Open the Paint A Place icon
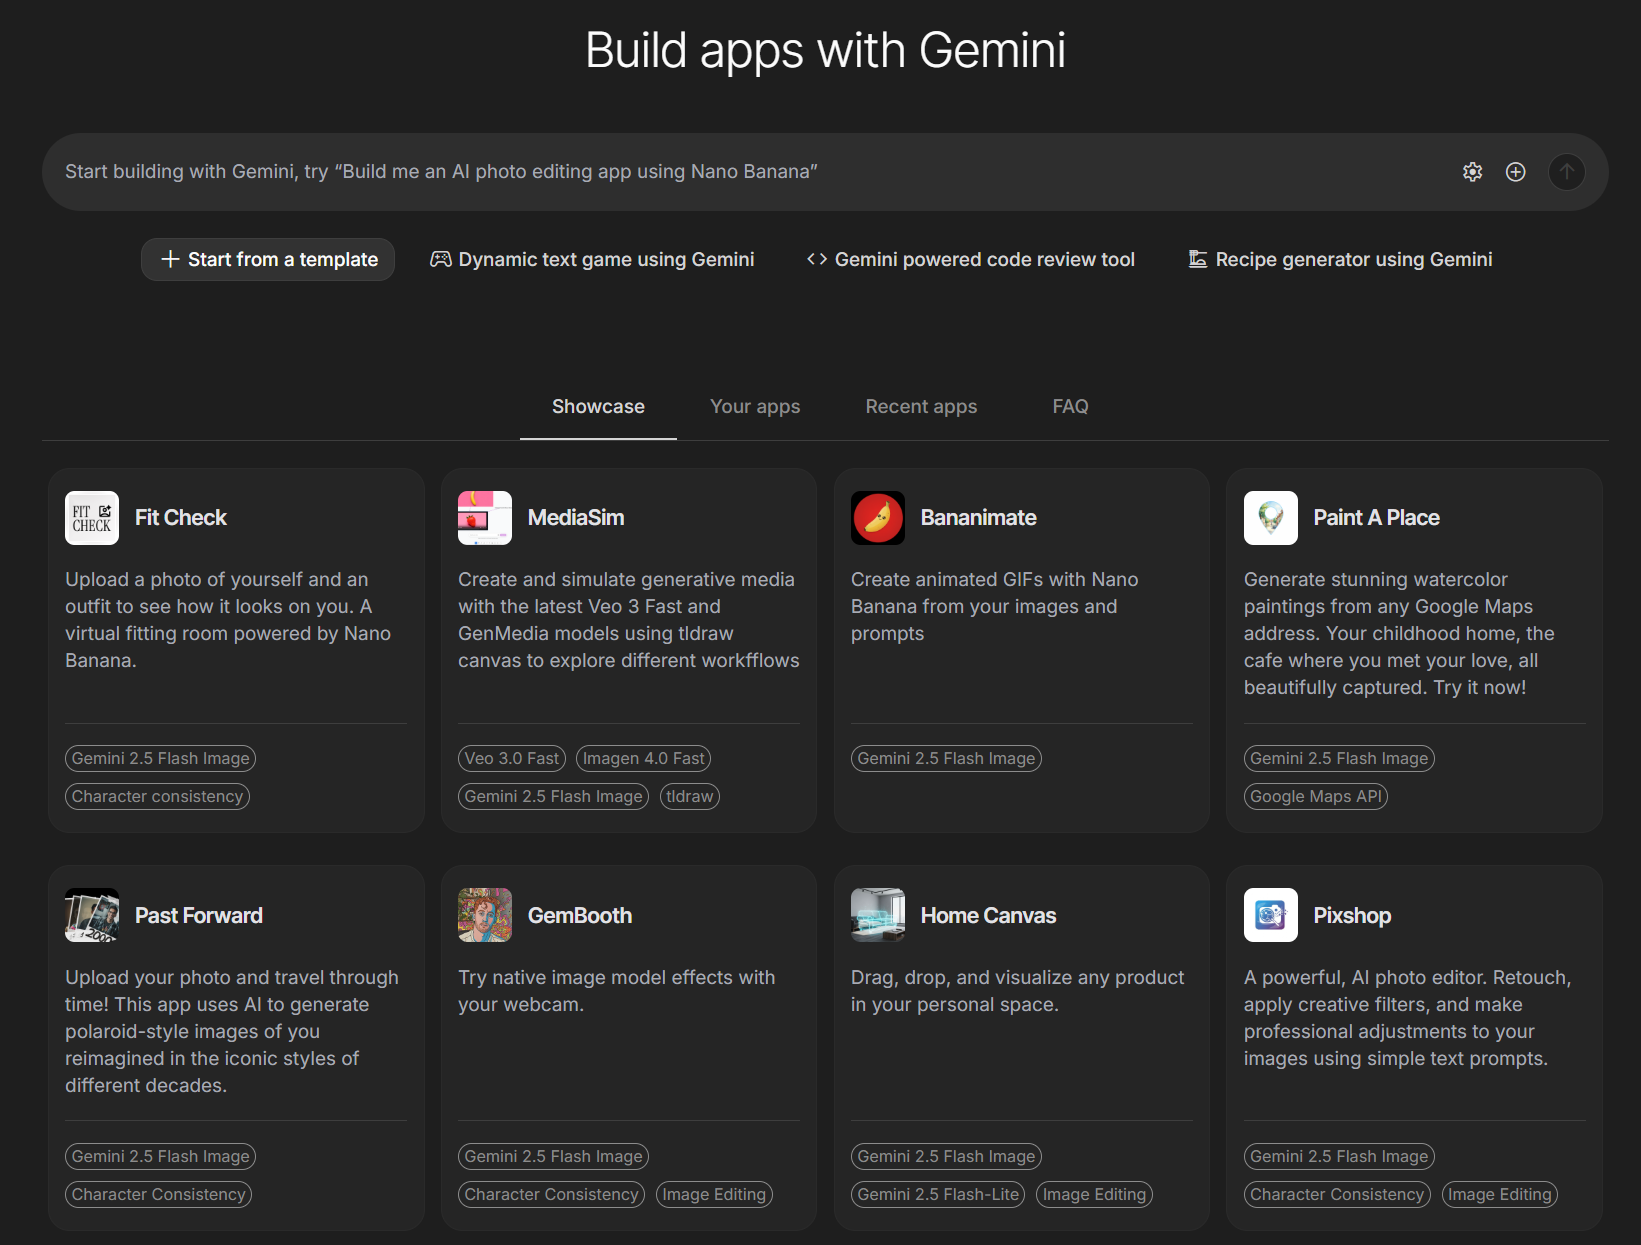The height and width of the screenshot is (1245, 1641). click(x=1271, y=518)
